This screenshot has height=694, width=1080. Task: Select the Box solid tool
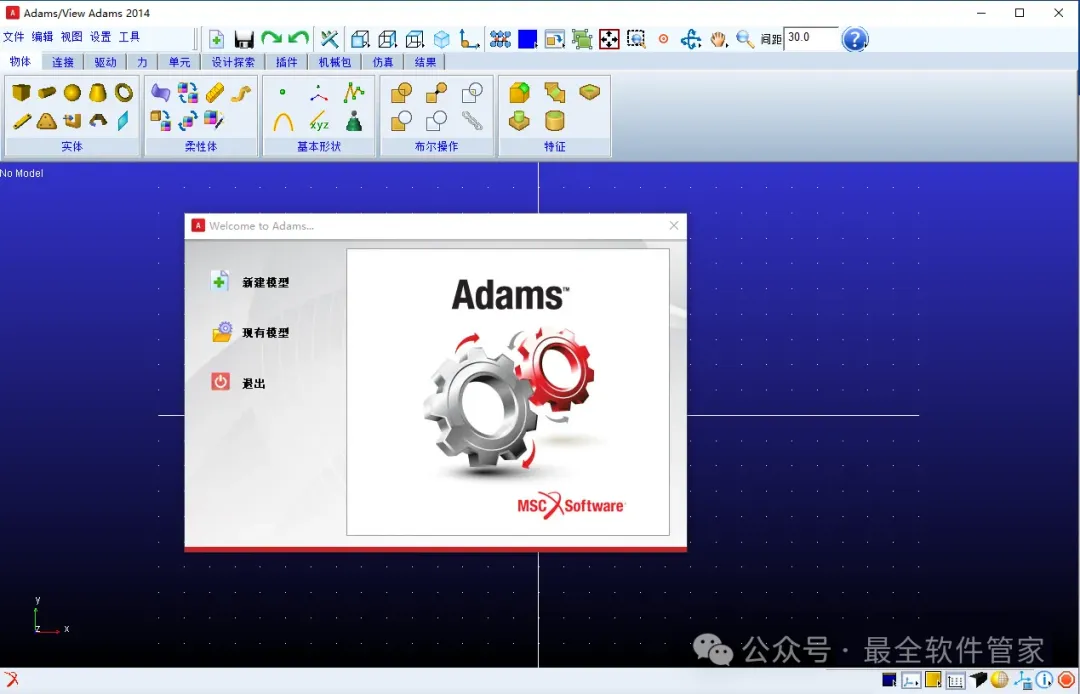[21, 92]
